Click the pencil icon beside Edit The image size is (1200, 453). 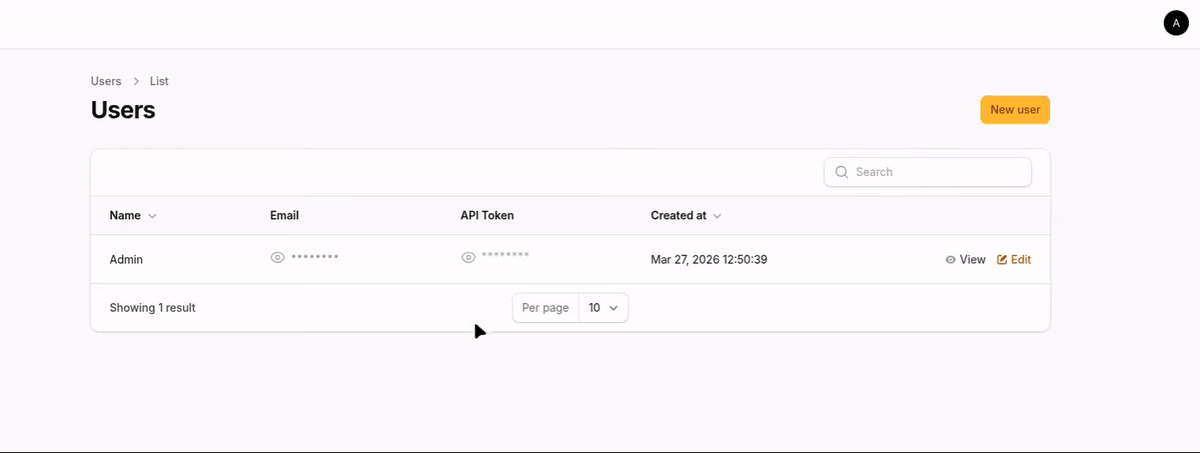(x=1003, y=259)
